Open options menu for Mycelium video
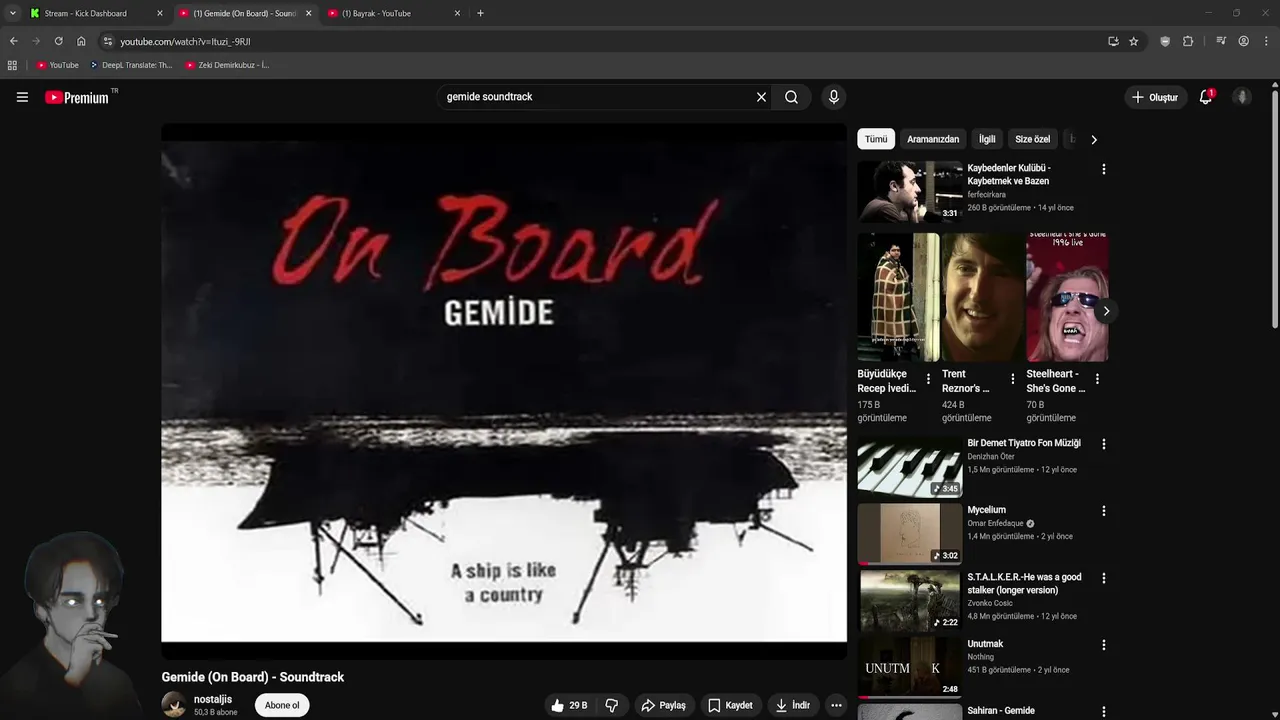This screenshot has height=720, width=1280. [x=1104, y=511]
